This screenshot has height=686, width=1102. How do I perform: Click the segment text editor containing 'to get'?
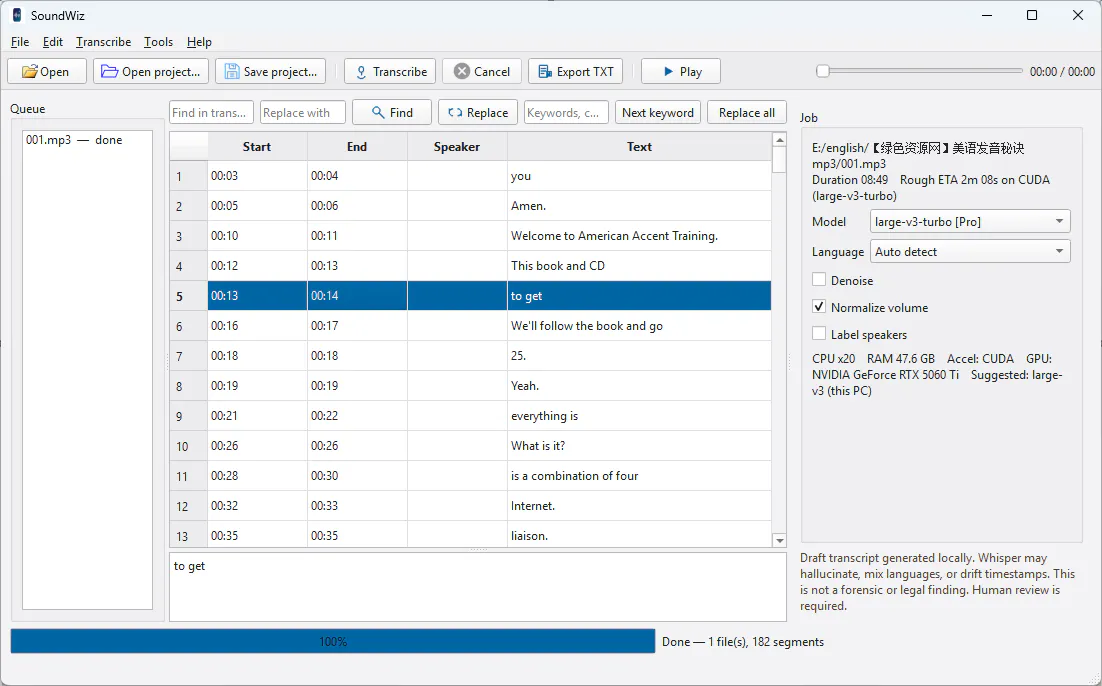[x=478, y=587]
